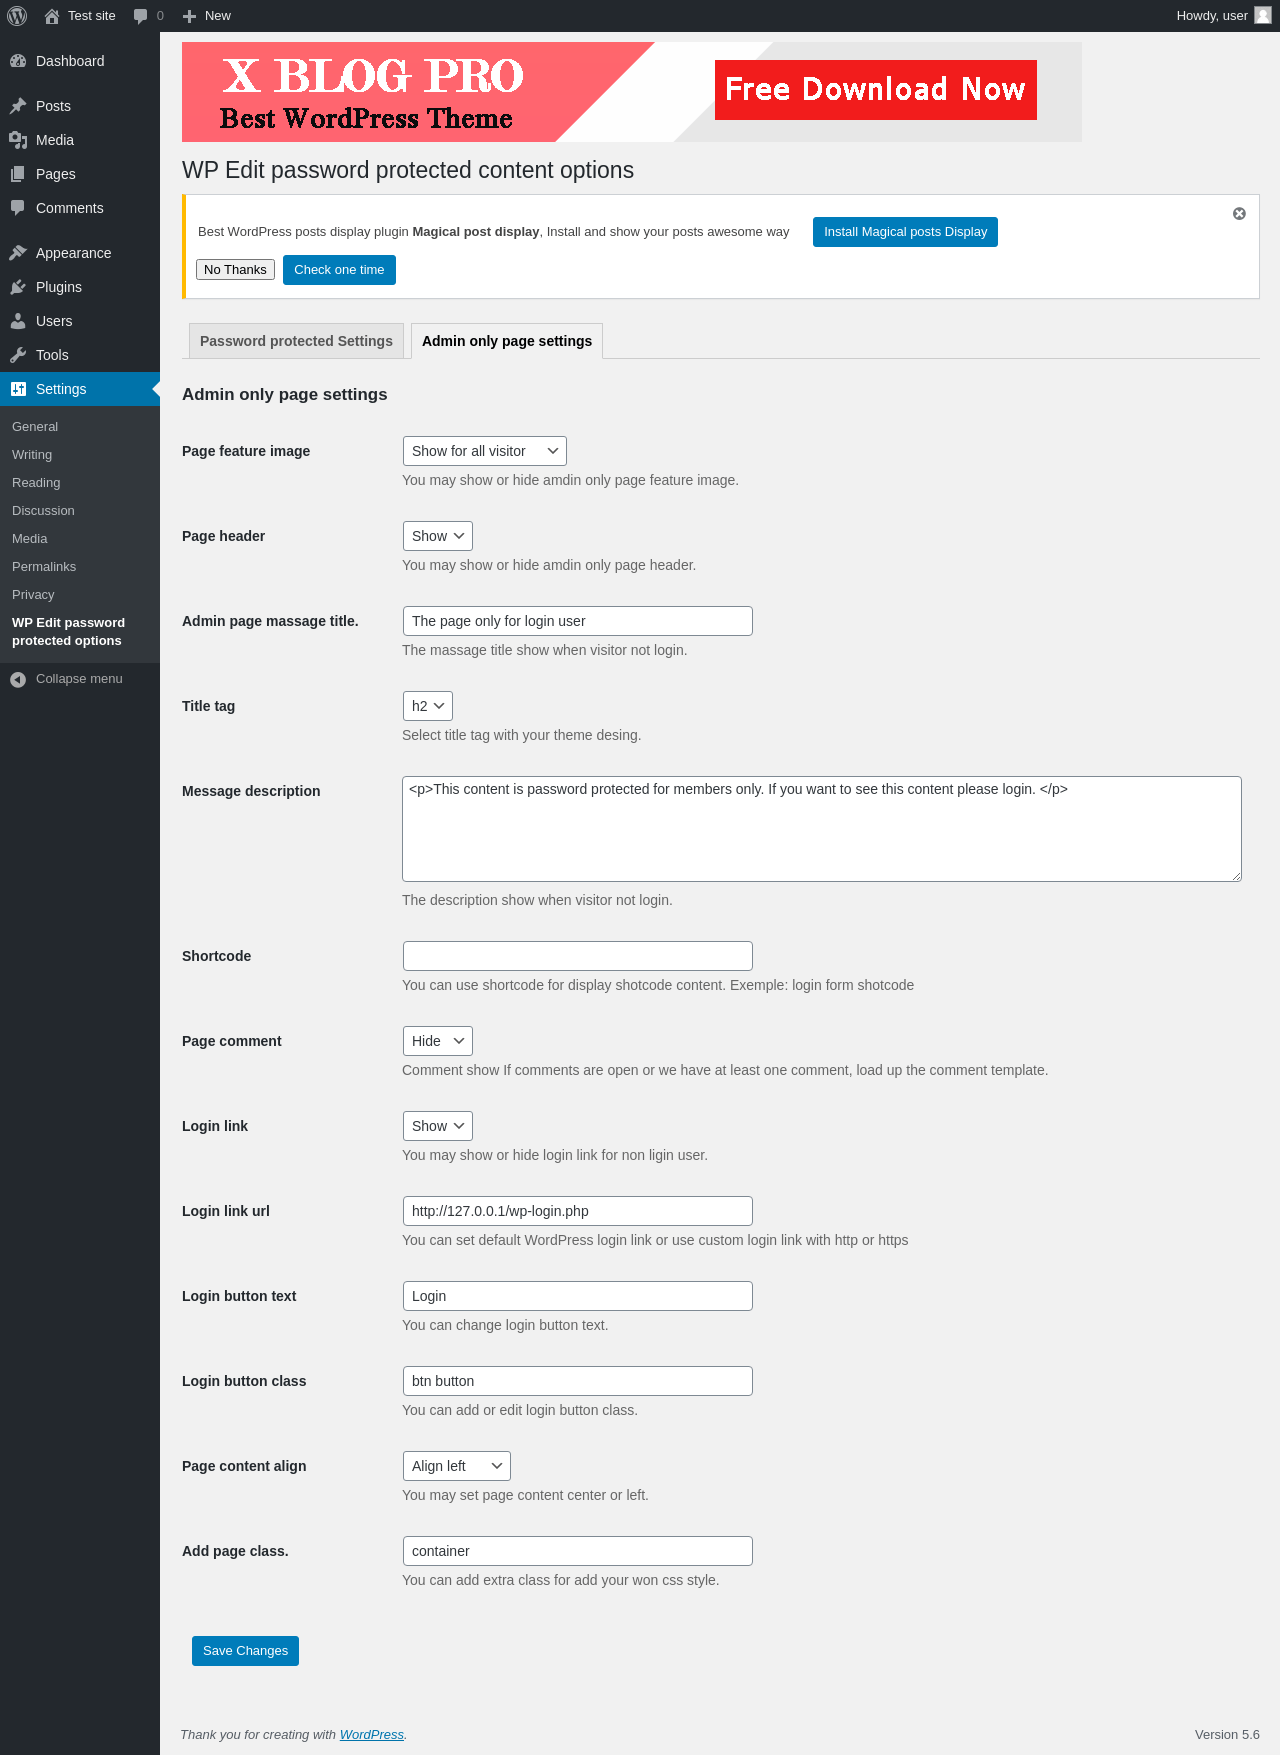Click the No Thanks button
This screenshot has height=1755, width=1280.
tap(235, 270)
